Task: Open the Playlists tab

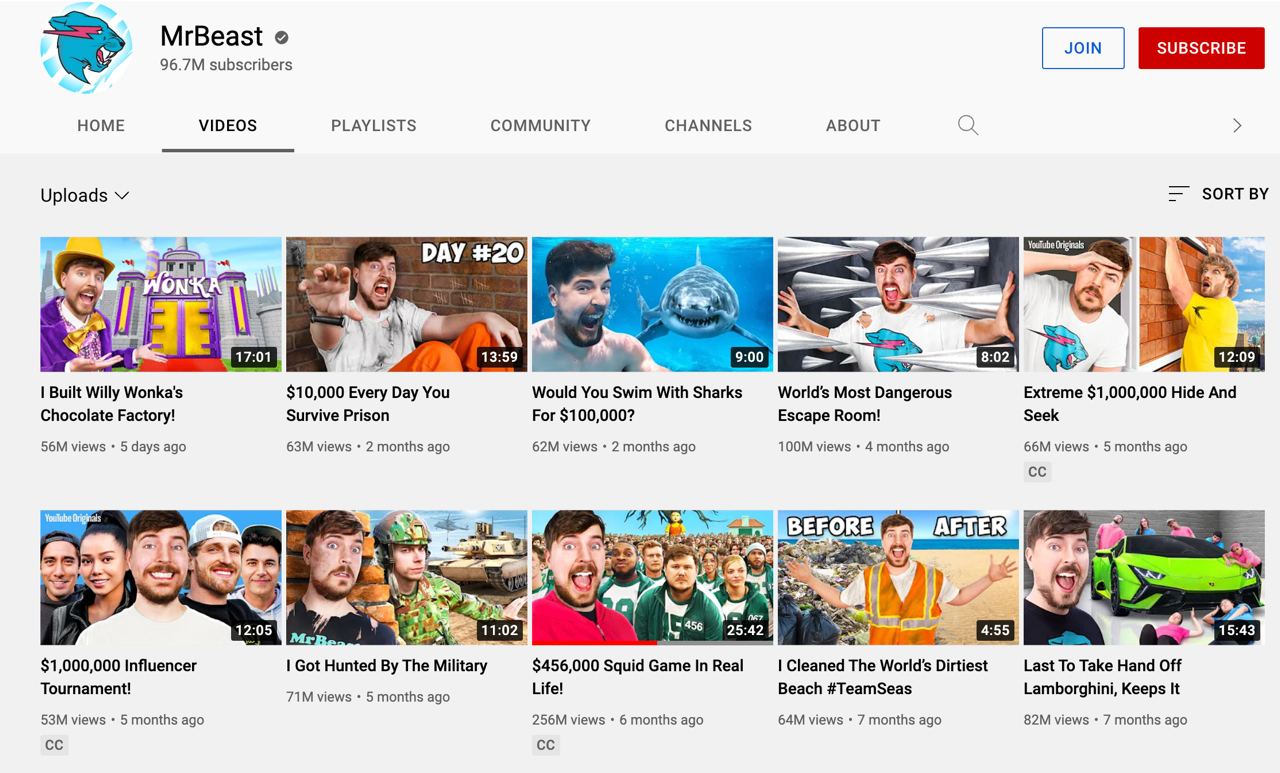Action: click(x=374, y=125)
